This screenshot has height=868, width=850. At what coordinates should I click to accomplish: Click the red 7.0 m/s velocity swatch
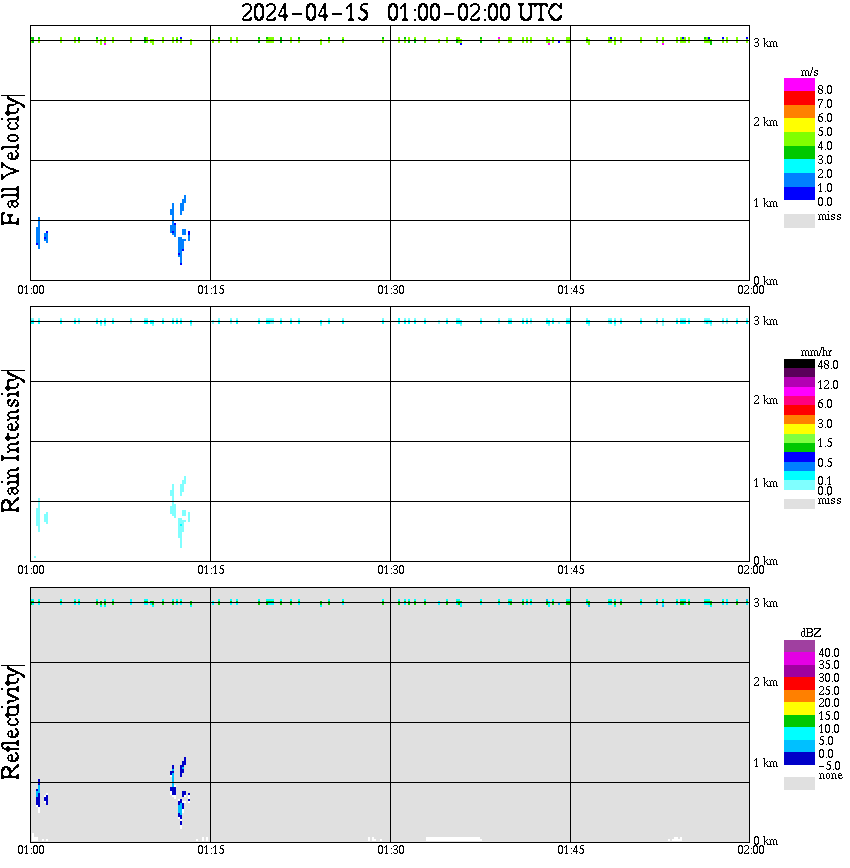799,97
